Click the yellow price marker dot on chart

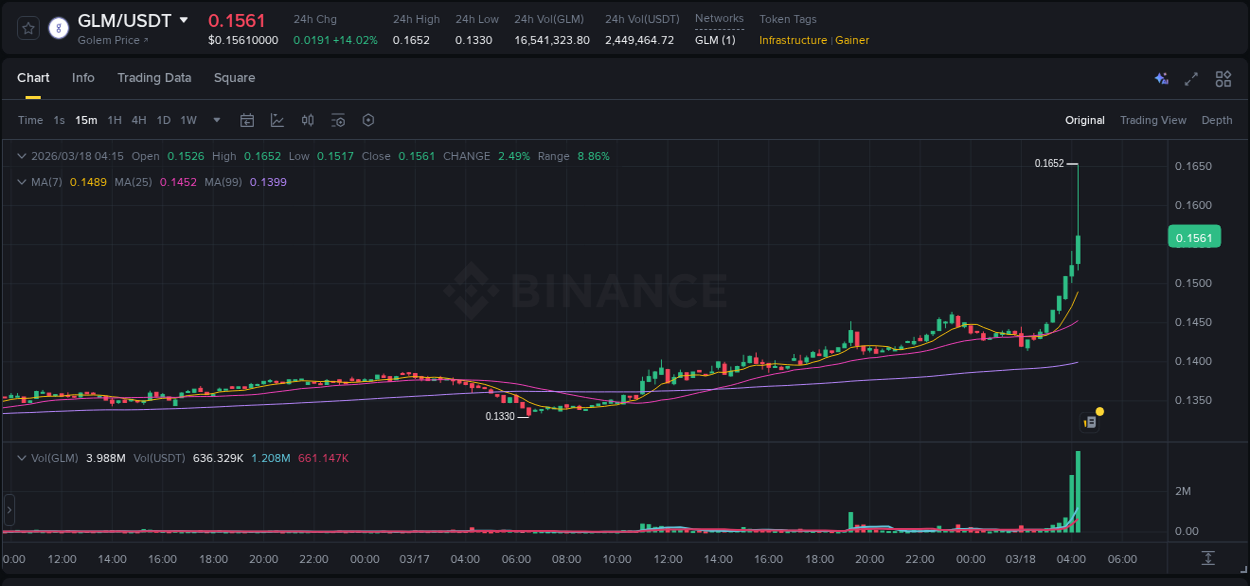coord(1100,411)
